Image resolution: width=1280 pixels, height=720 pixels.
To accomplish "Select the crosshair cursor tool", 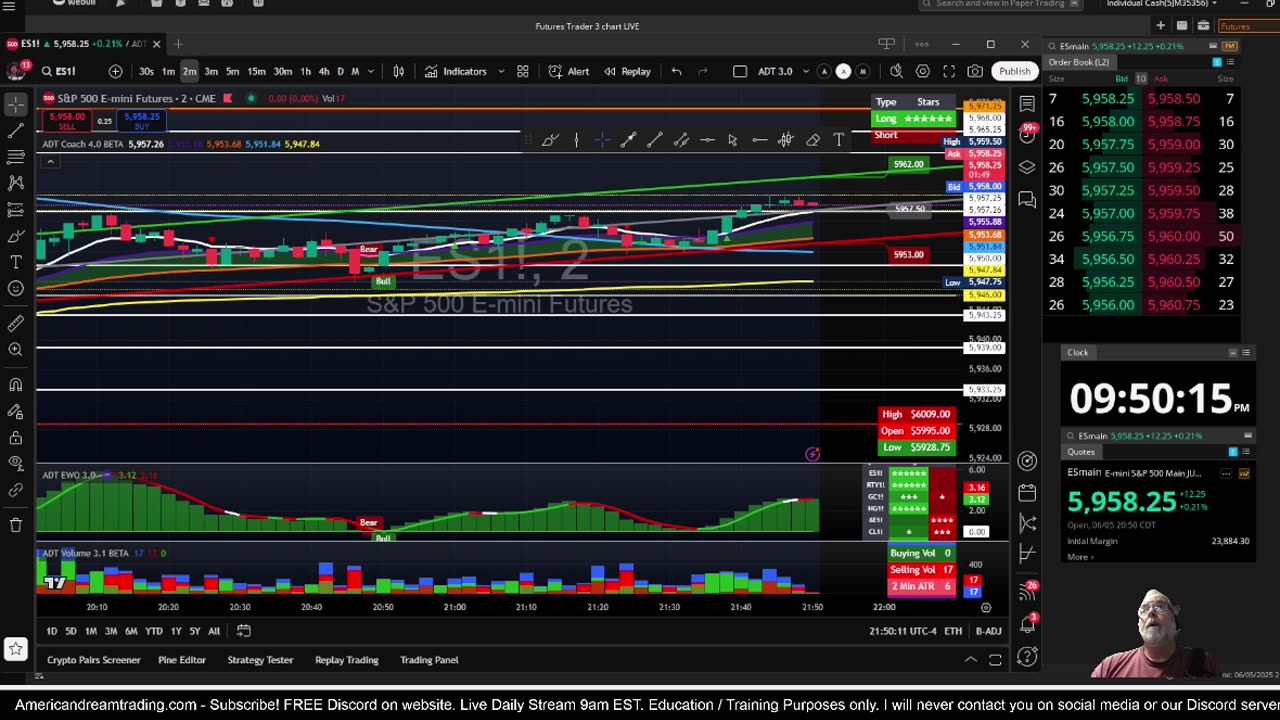I will point(16,105).
